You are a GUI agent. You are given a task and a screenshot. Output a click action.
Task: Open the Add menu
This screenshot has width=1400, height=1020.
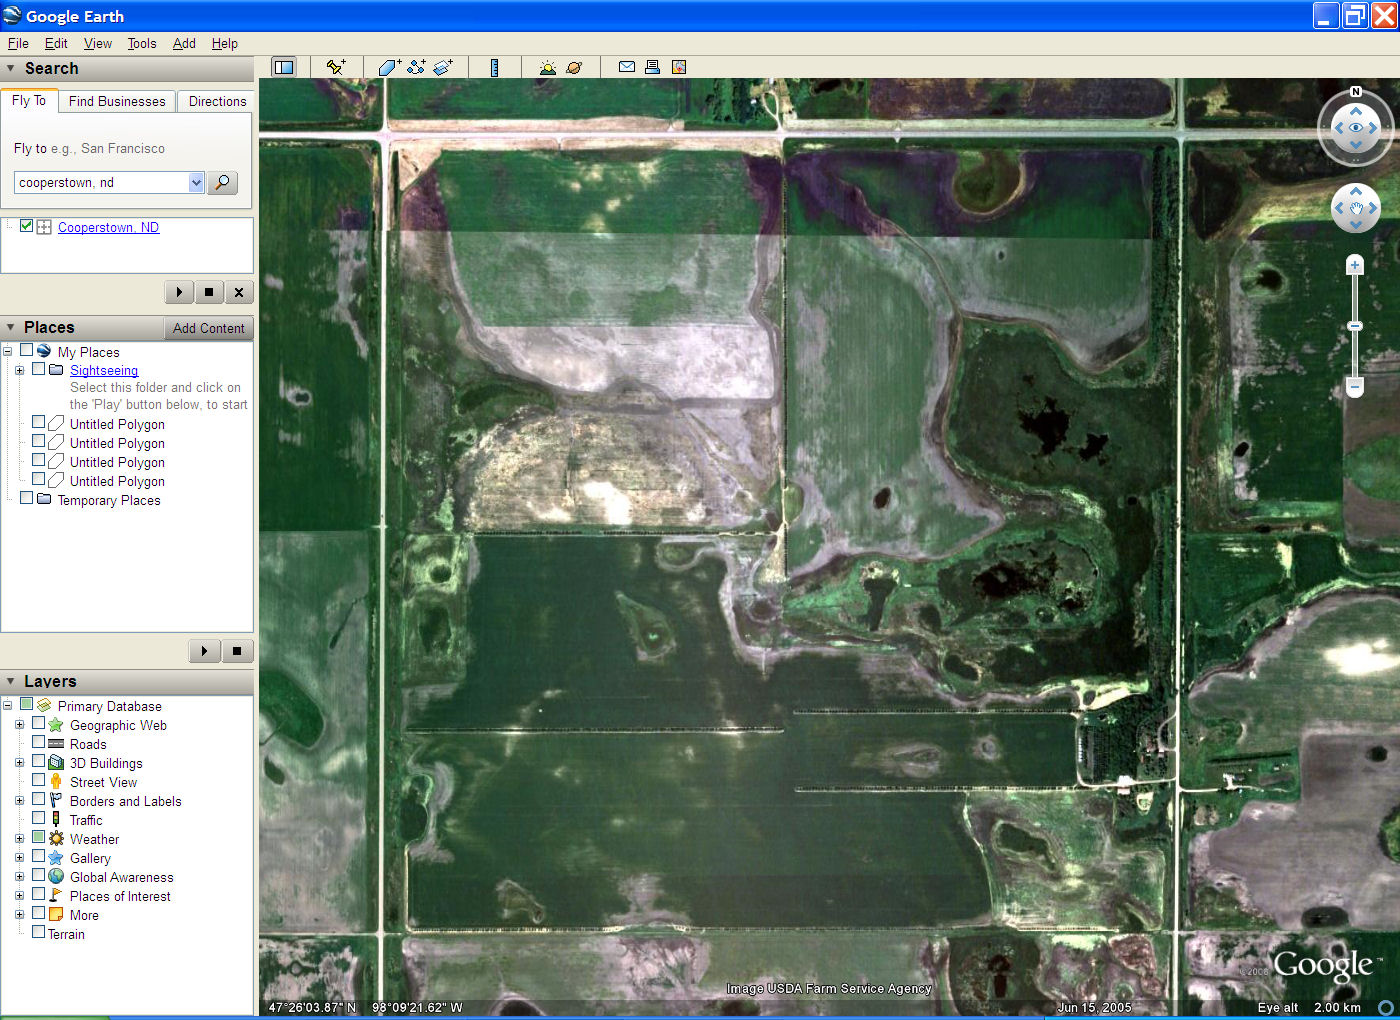(x=184, y=43)
